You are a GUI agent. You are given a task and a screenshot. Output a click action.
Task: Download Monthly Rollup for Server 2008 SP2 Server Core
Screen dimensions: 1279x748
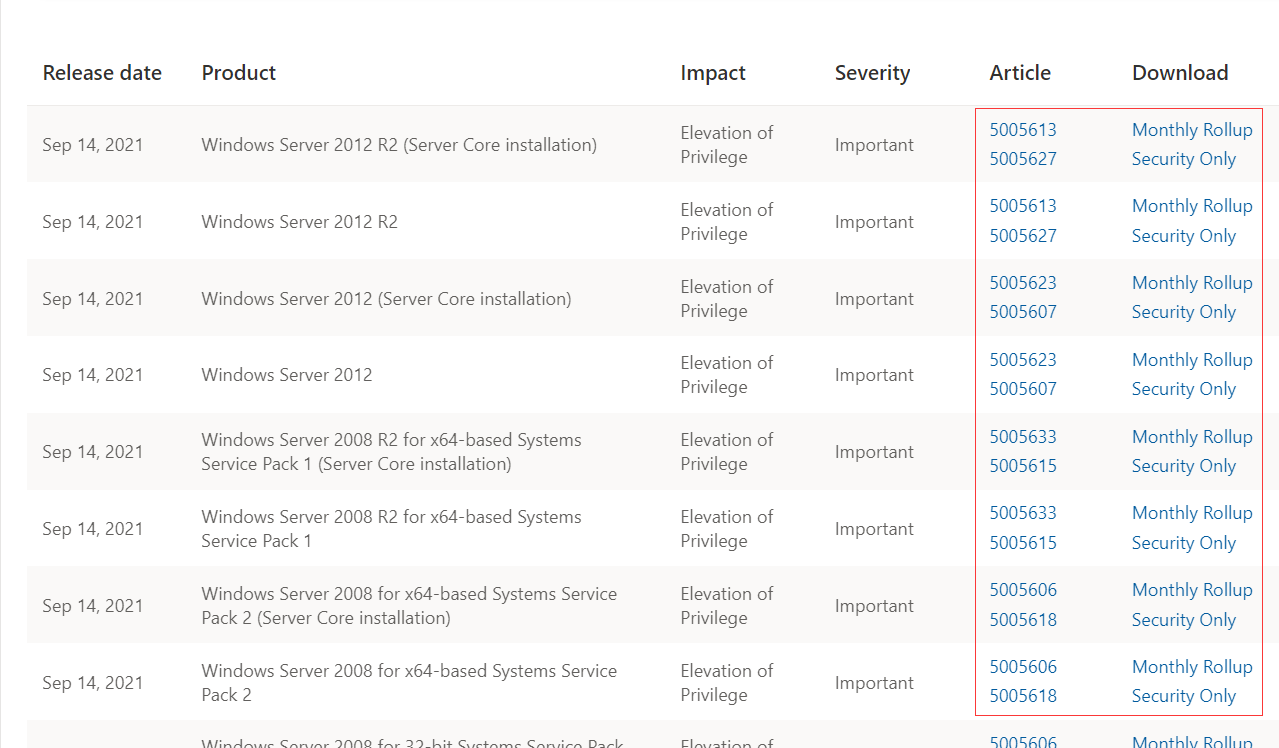(x=1192, y=590)
